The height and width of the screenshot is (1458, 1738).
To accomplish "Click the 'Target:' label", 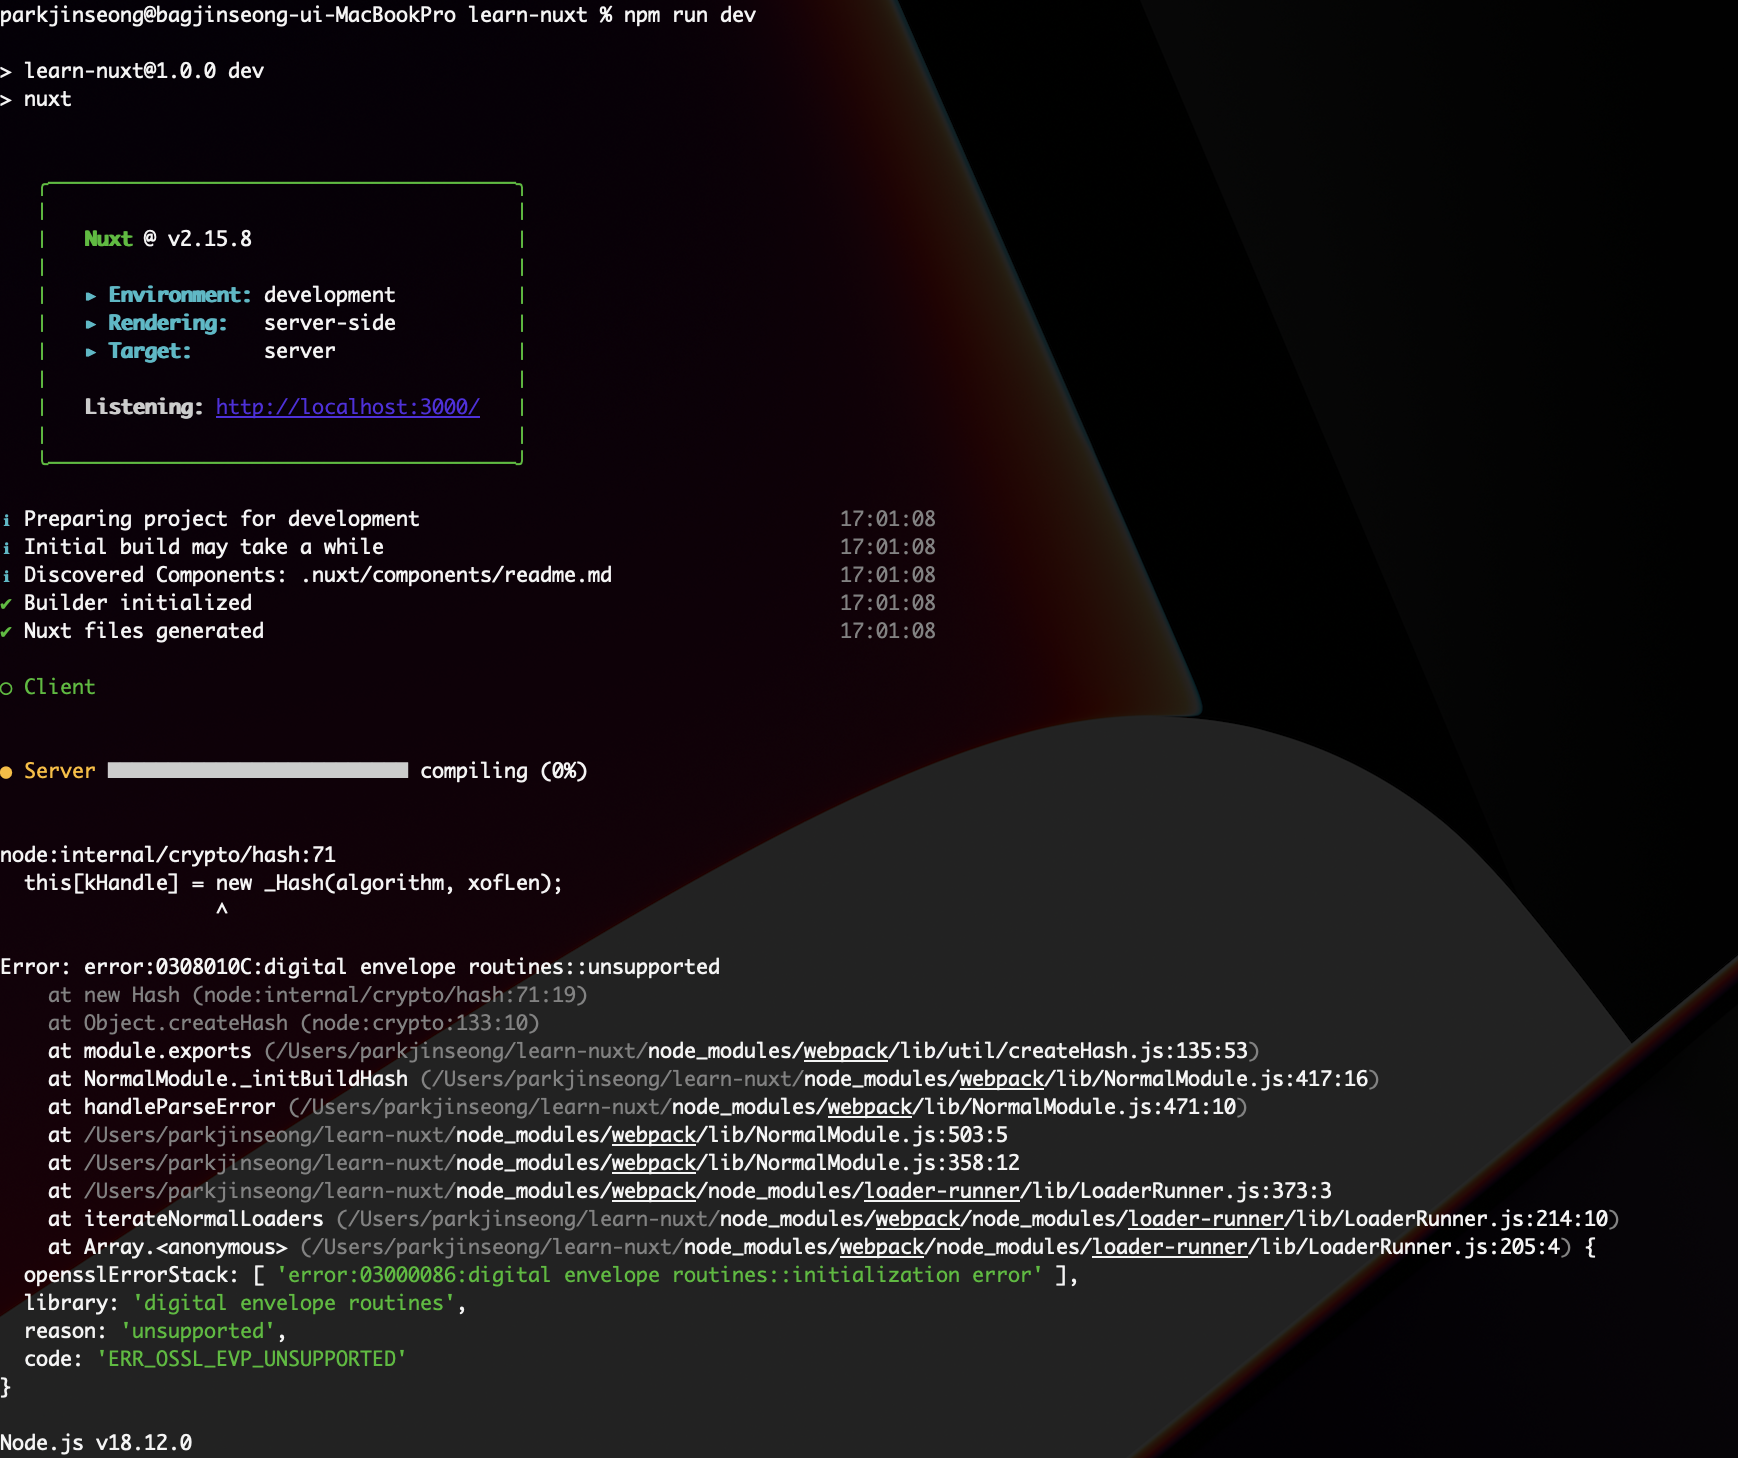I will [150, 351].
